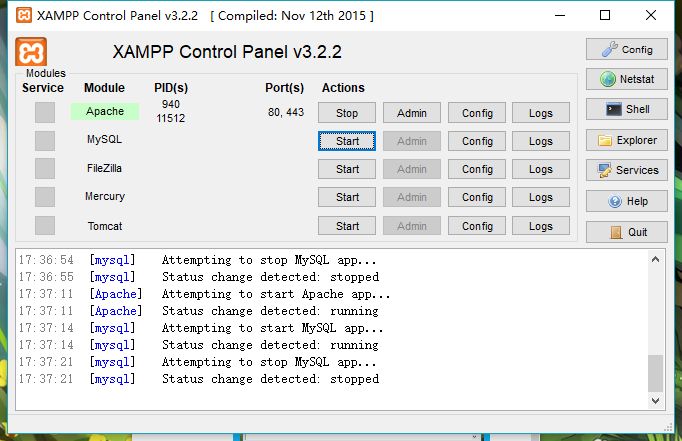Image resolution: width=682 pixels, height=441 pixels.
Task: Open the Help button
Action: (x=626, y=201)
